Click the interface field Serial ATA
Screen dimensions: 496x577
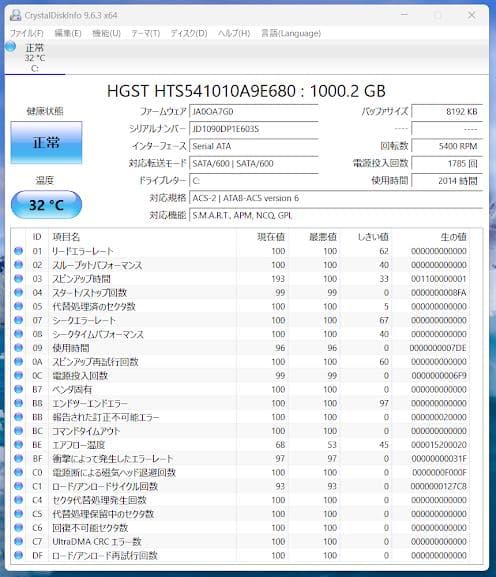254,146
